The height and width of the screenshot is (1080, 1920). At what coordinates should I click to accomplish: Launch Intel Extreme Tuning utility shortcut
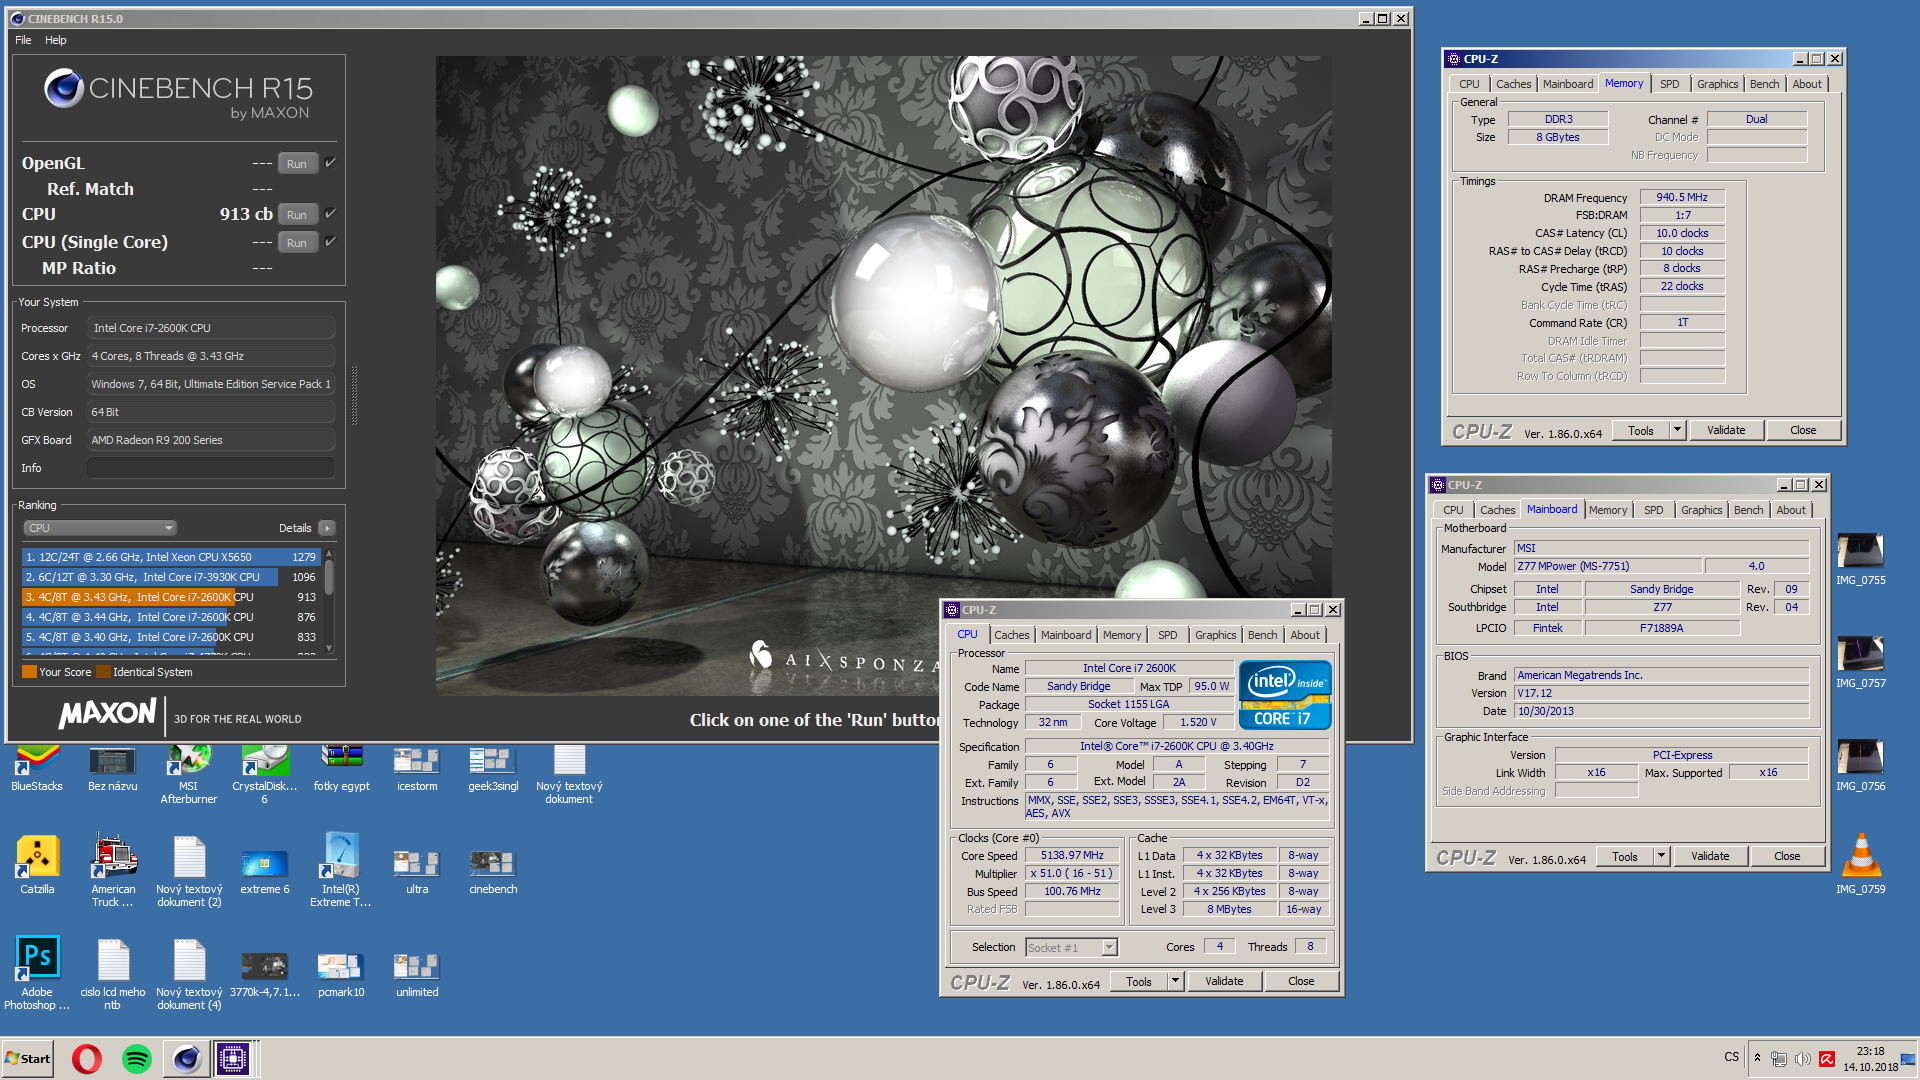[x=341, y=870]
